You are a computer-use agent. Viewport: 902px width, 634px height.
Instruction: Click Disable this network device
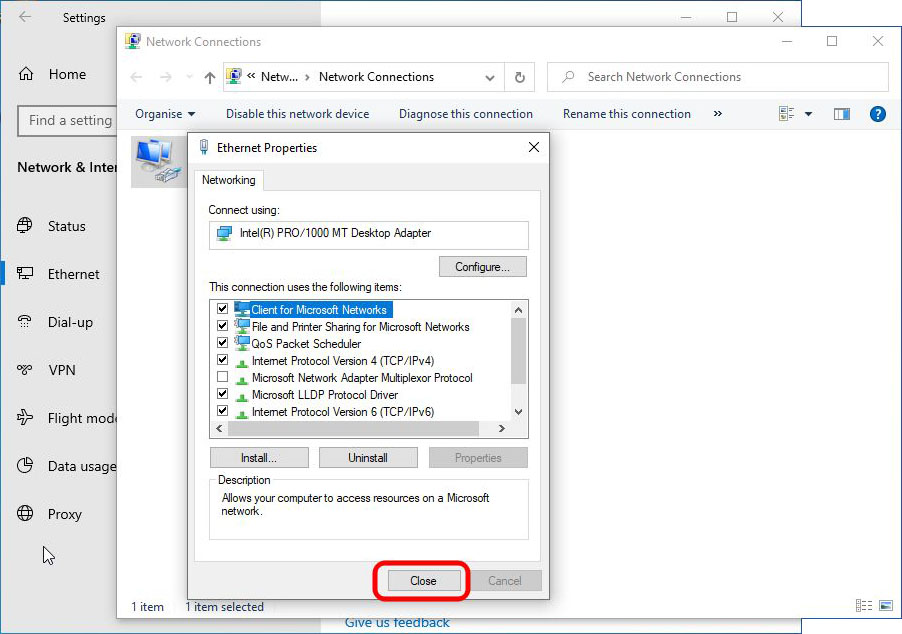297,114
